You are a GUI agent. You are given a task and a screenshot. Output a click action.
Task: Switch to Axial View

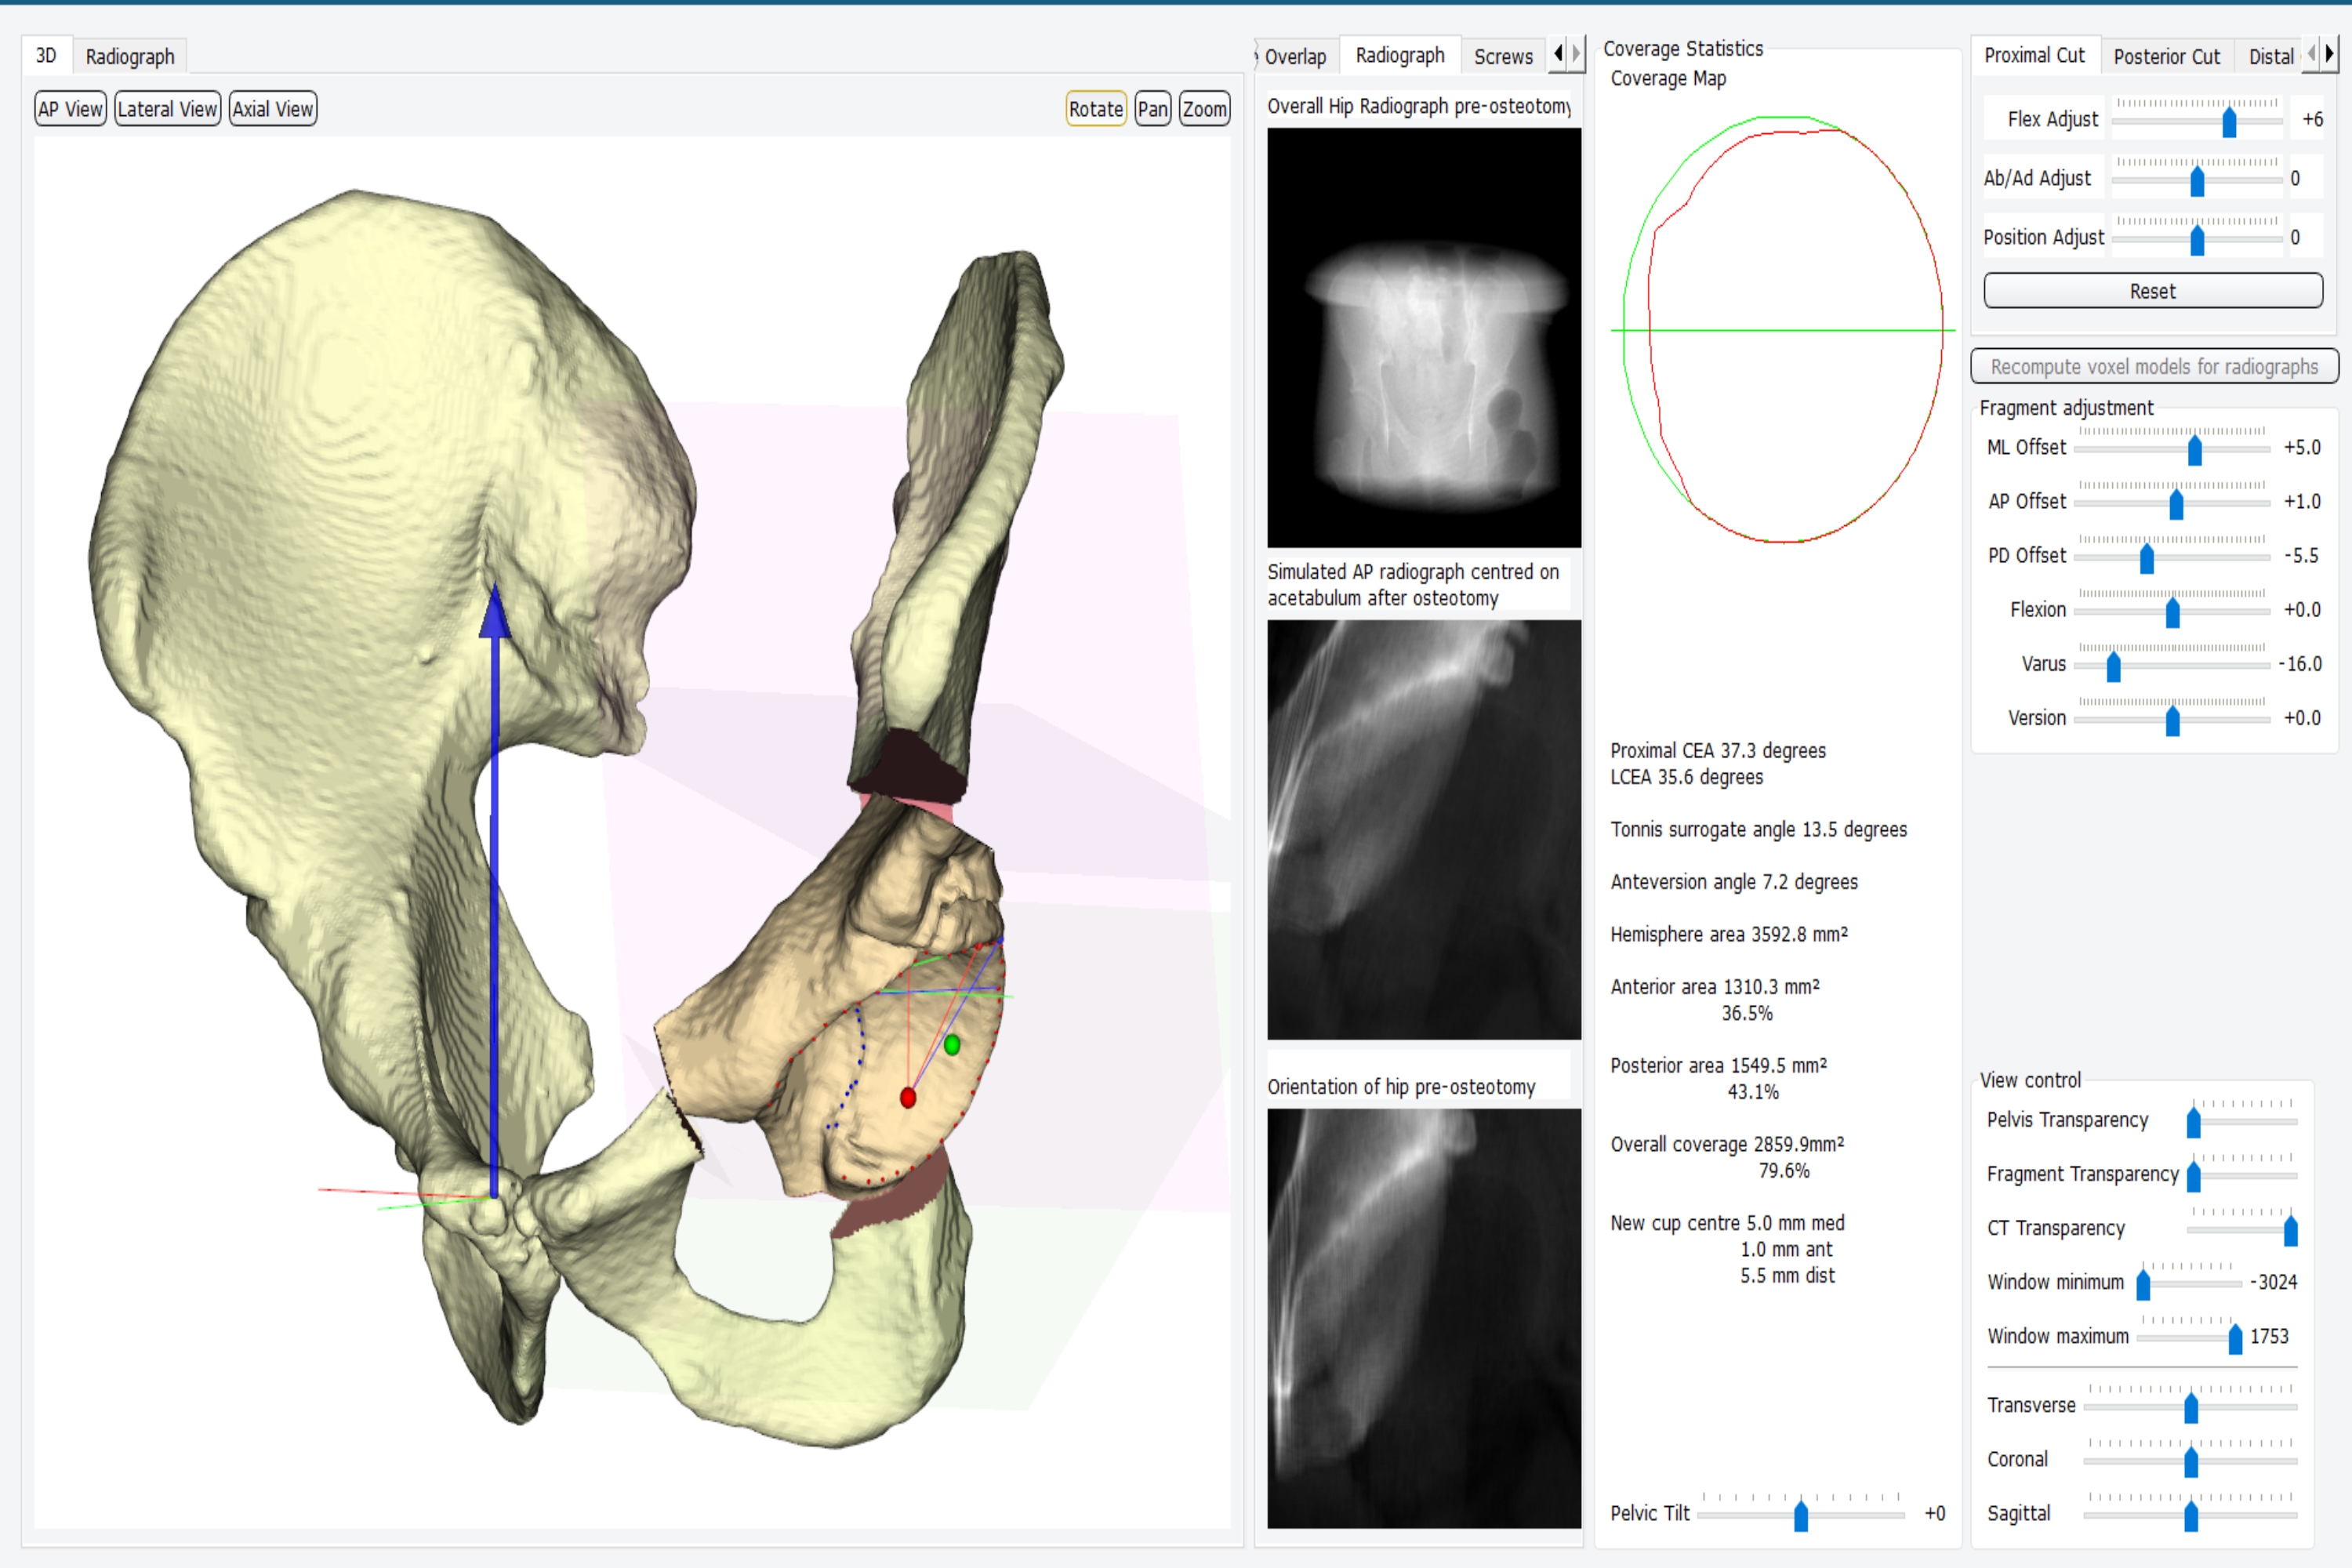[273, 109]
